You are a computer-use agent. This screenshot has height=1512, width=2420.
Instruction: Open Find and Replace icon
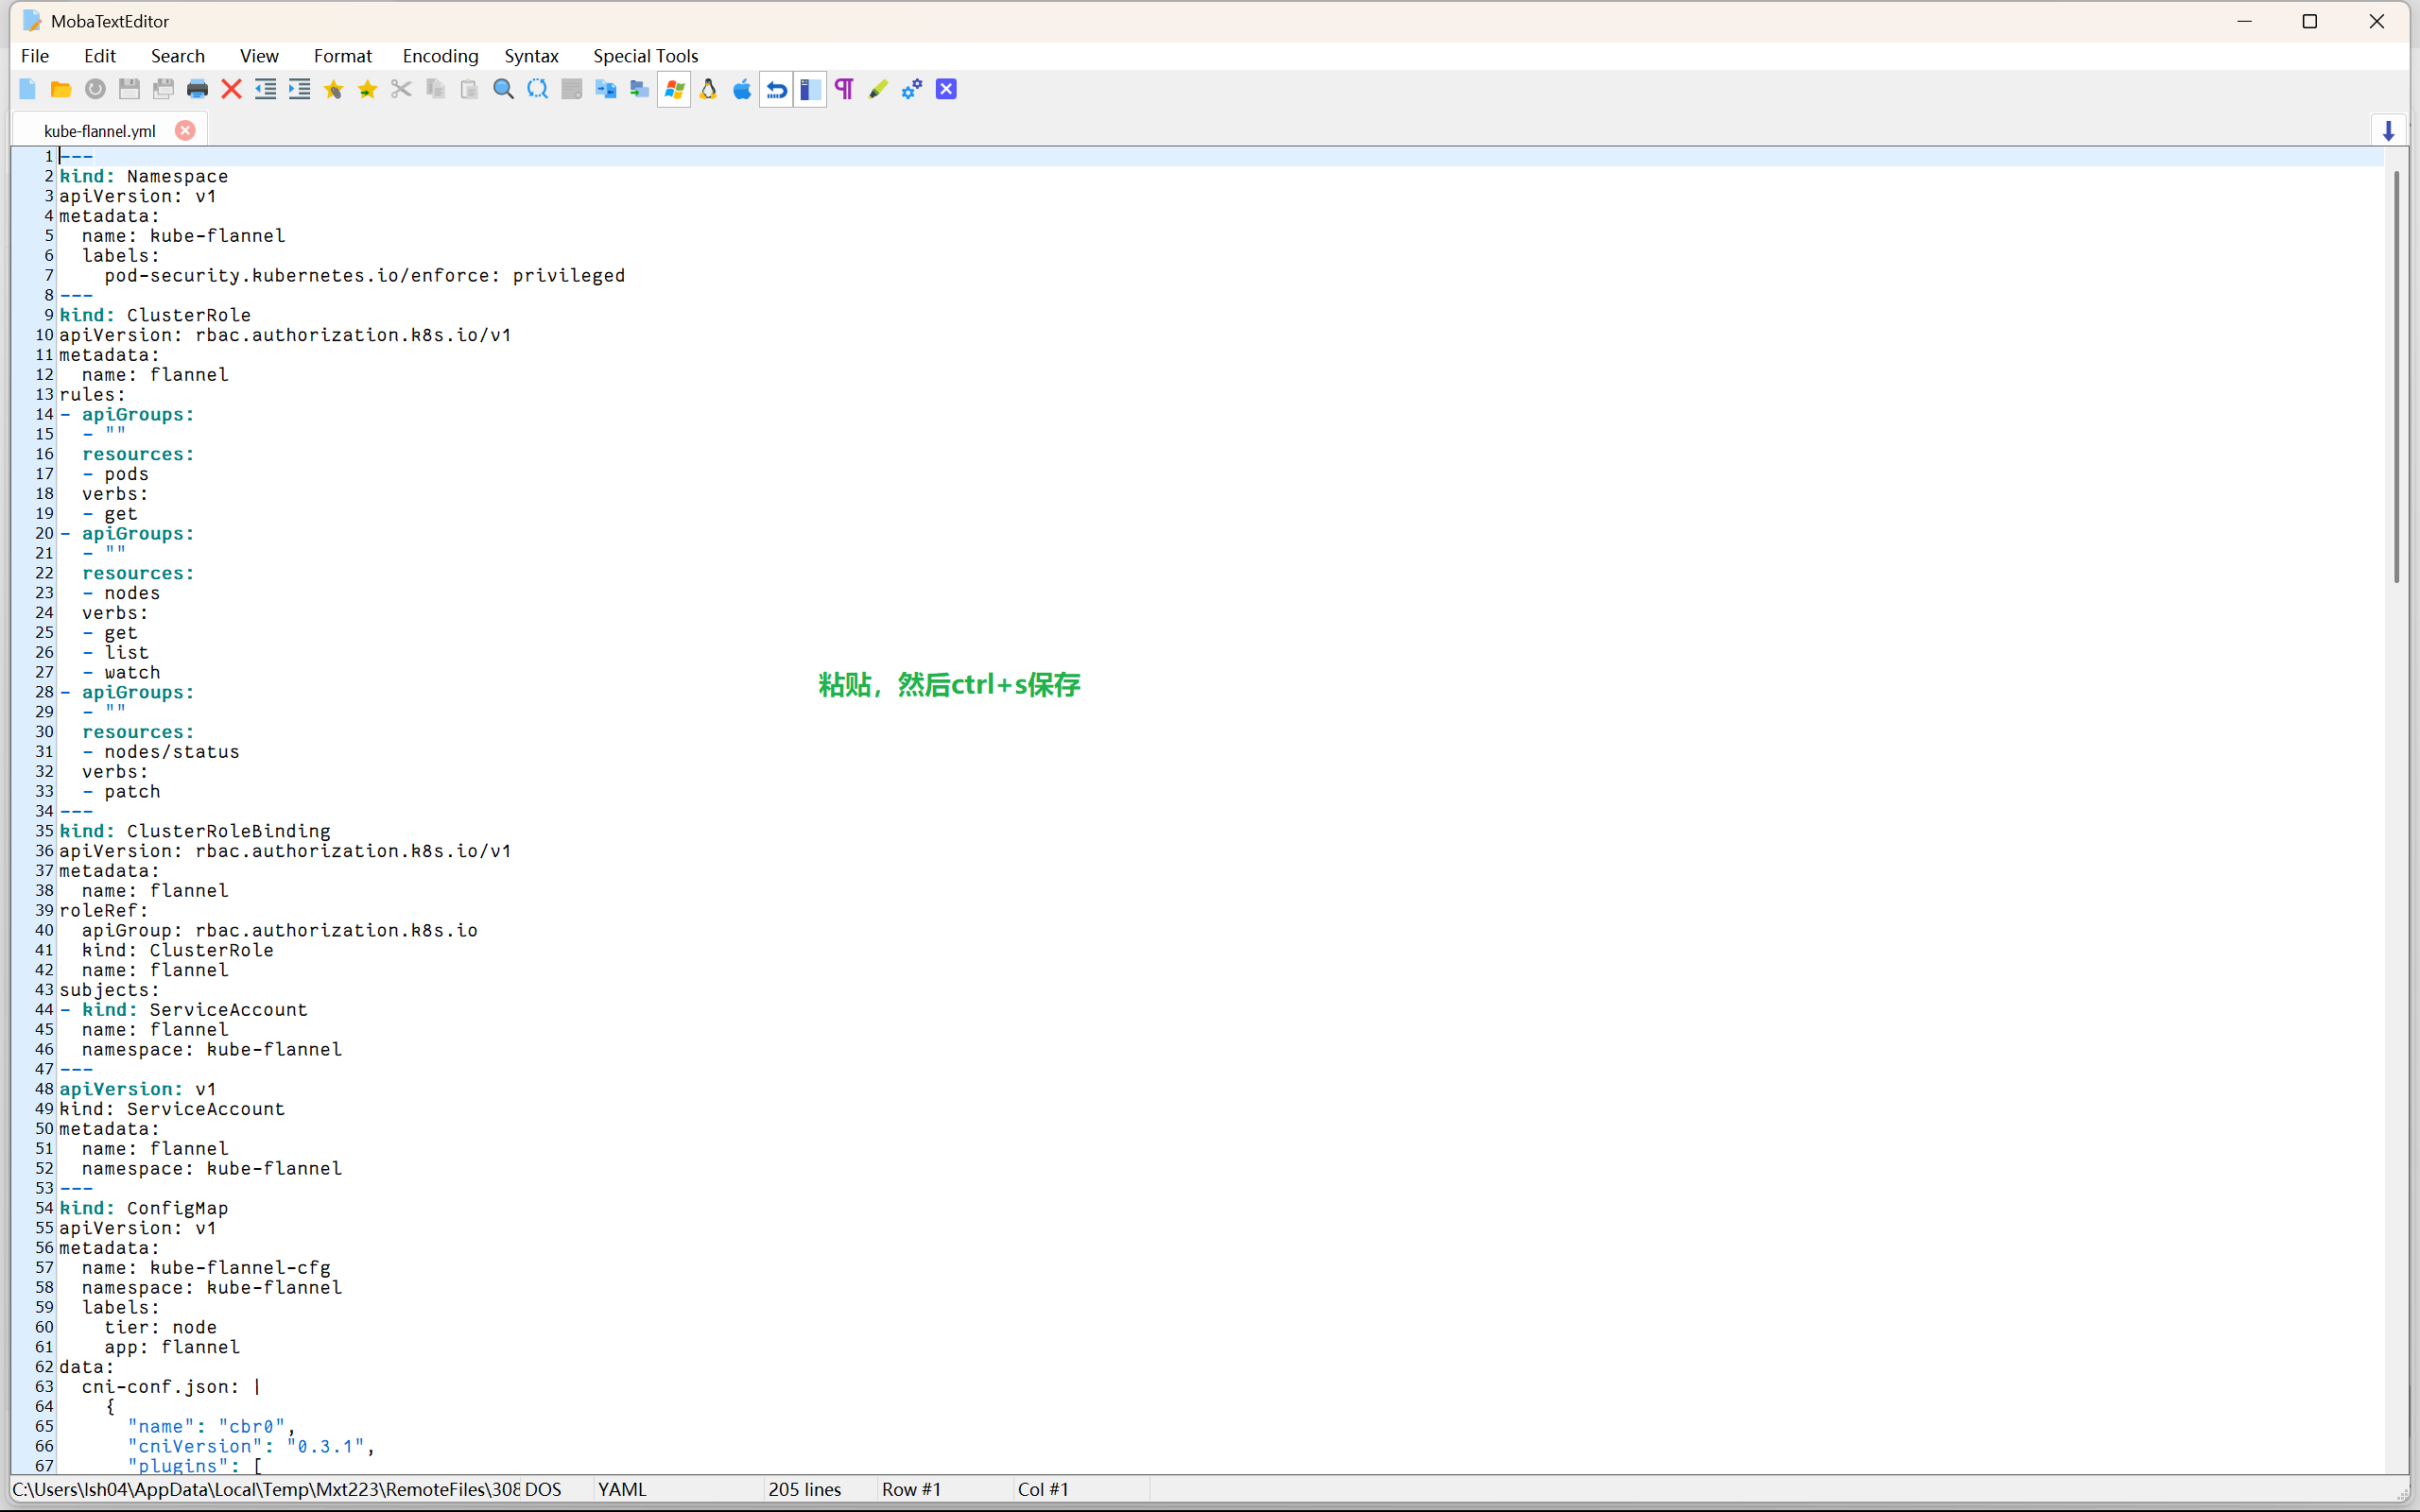pos(537,89)
